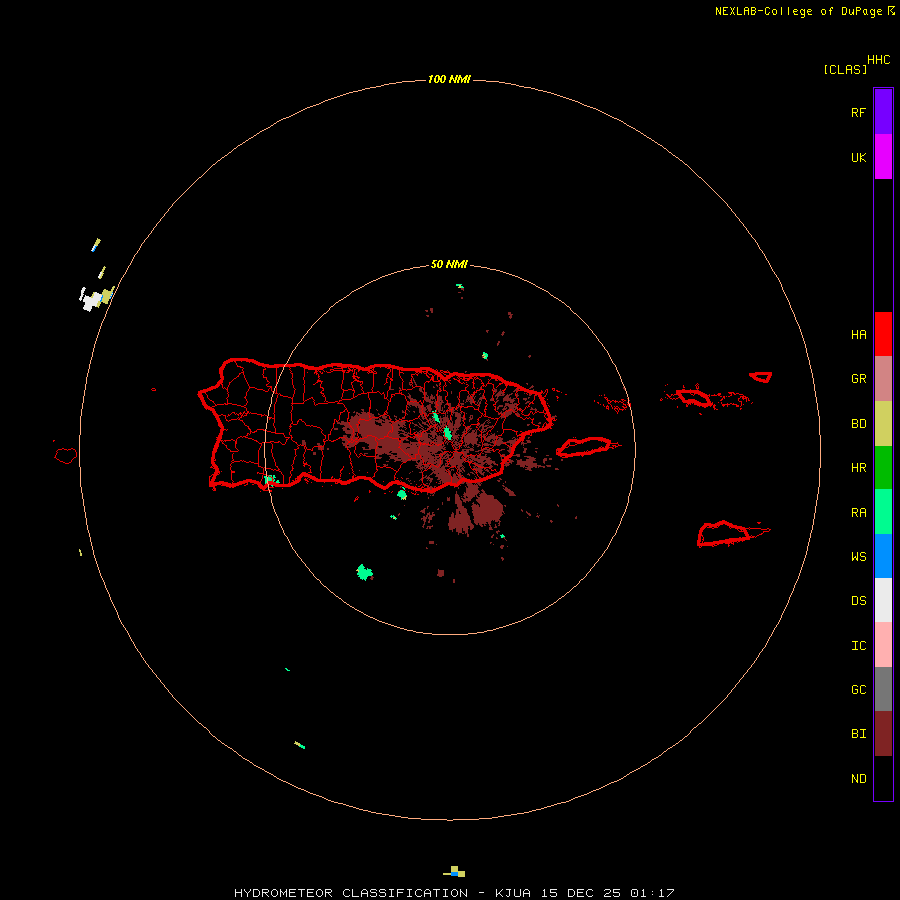Click the RF legend label
The width and height of the screenshot is (900, 900).
[x=858, y=112]
